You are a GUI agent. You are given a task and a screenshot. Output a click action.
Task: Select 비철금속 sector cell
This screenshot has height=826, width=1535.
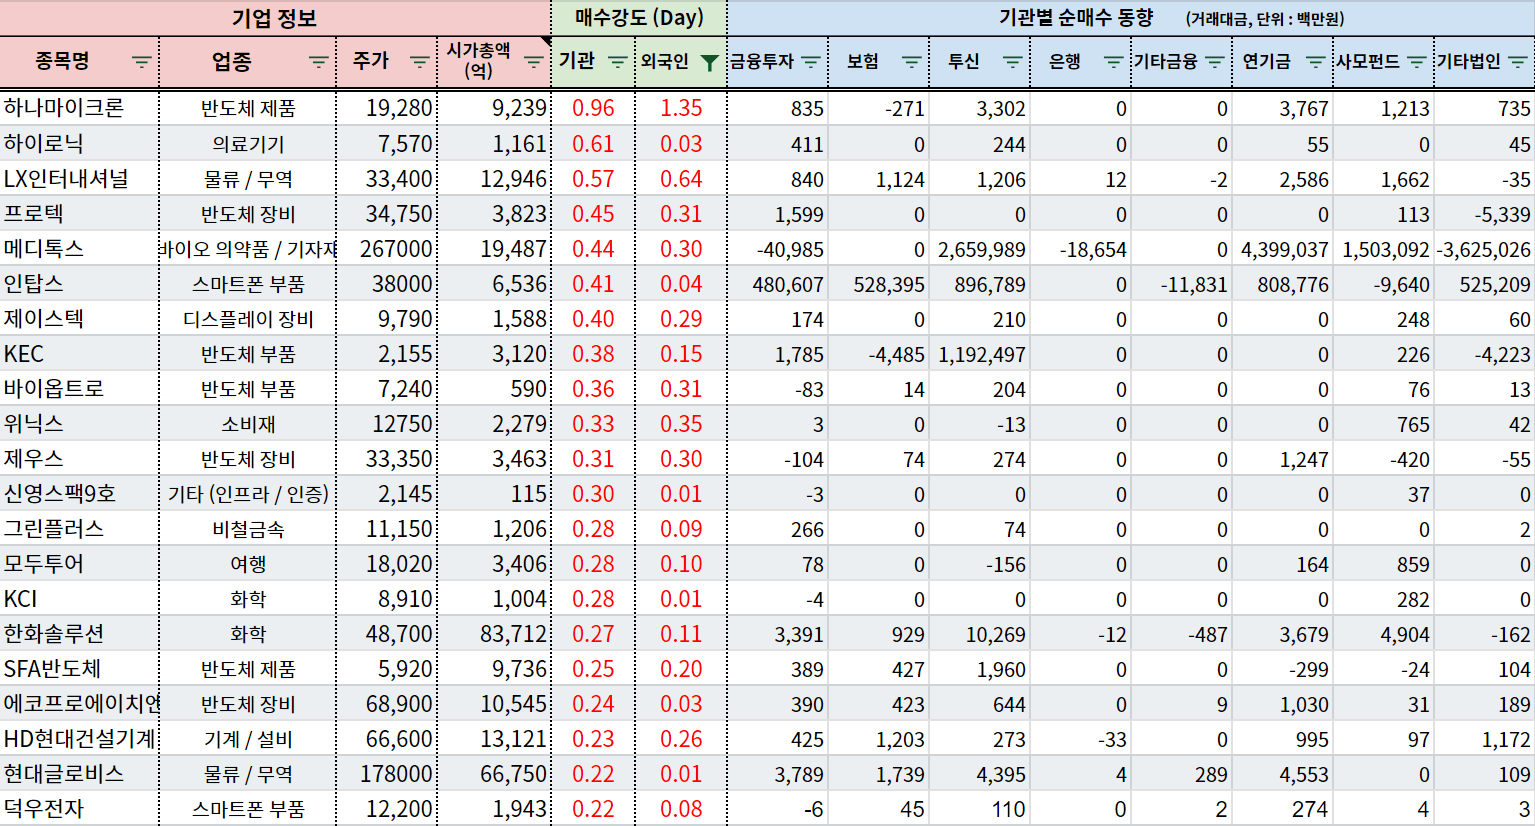click(x=248, y=529)
